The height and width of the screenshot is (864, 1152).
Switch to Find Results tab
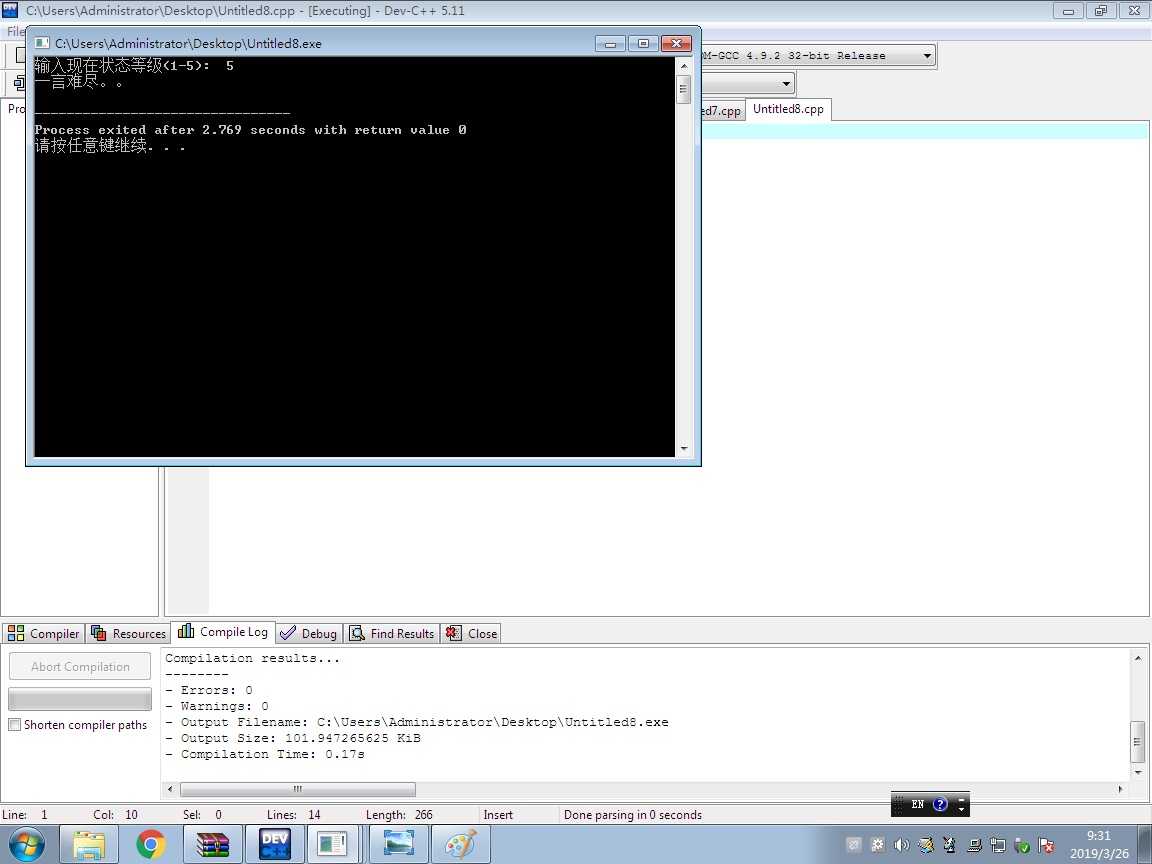392,633
